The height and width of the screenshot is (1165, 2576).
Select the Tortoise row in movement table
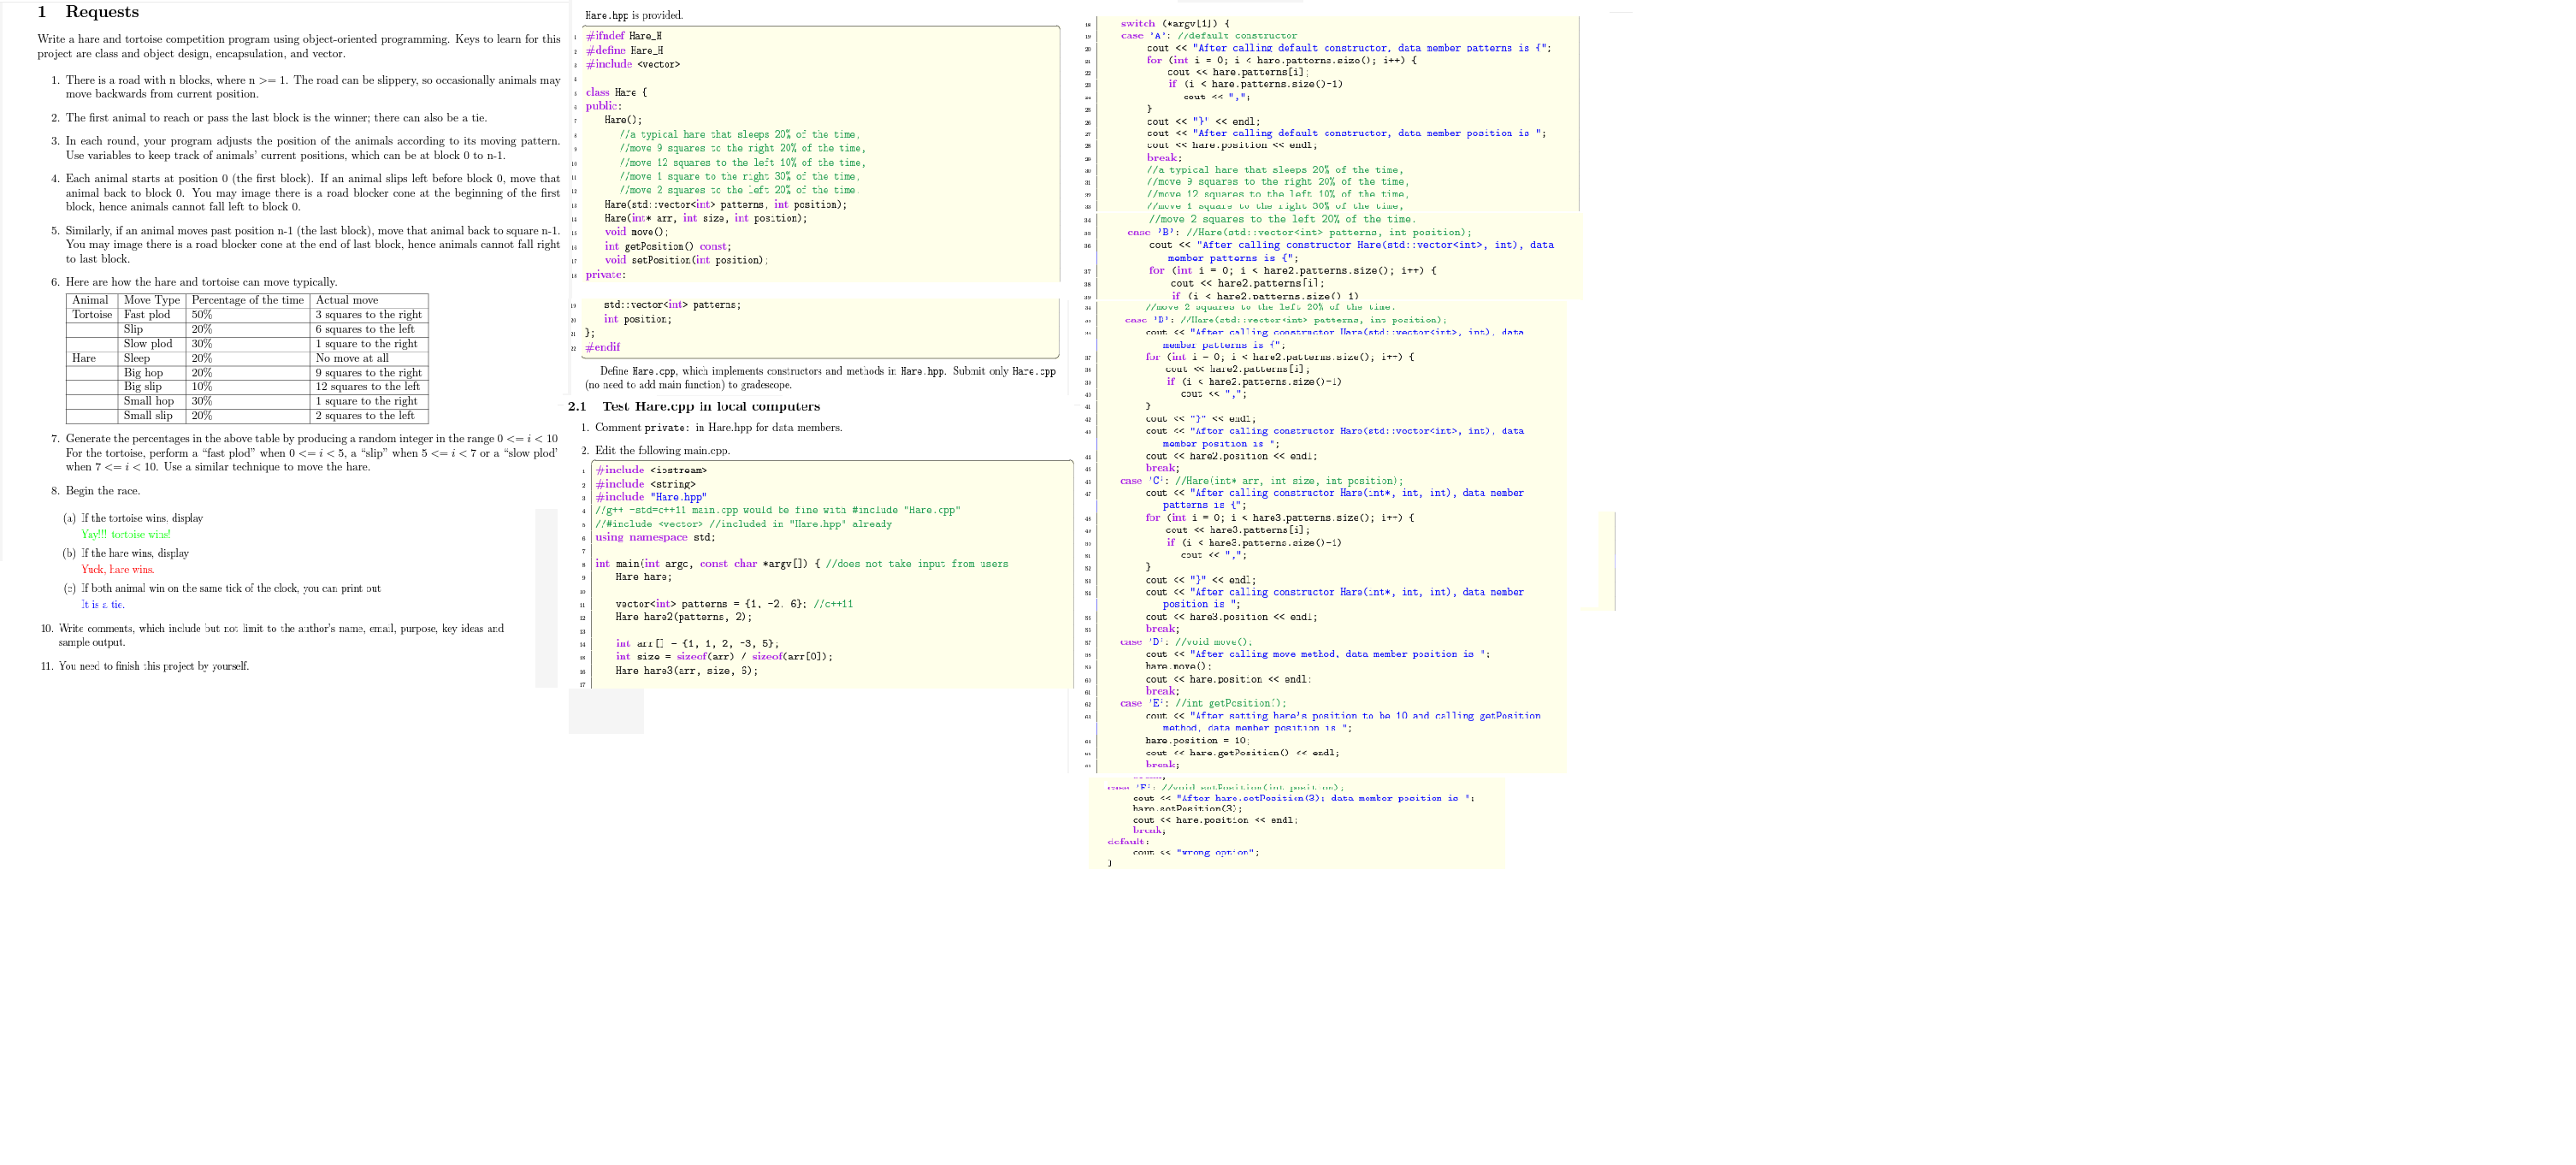tap(92, 314)
